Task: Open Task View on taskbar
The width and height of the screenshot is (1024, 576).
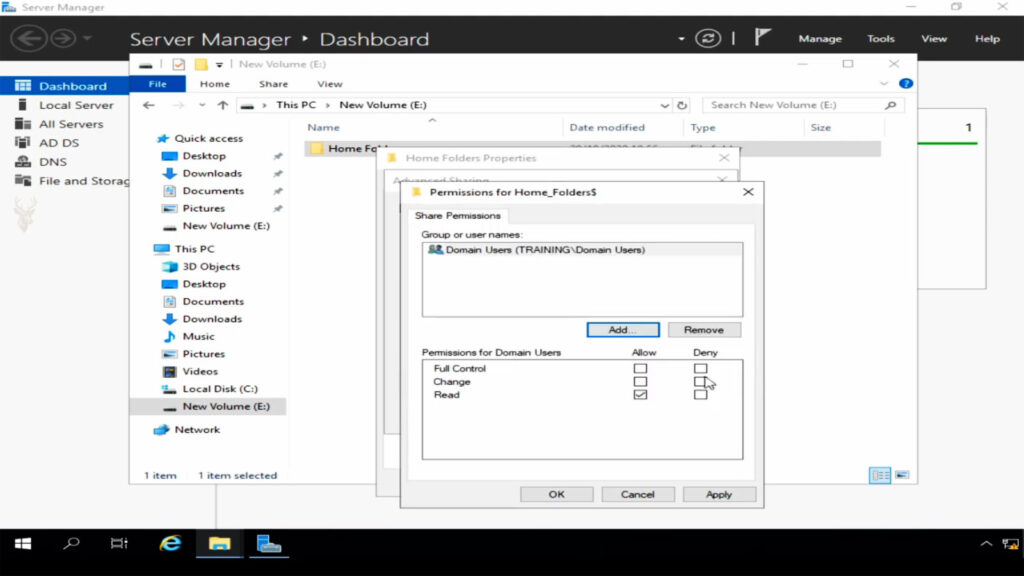Action: (119, 544)
